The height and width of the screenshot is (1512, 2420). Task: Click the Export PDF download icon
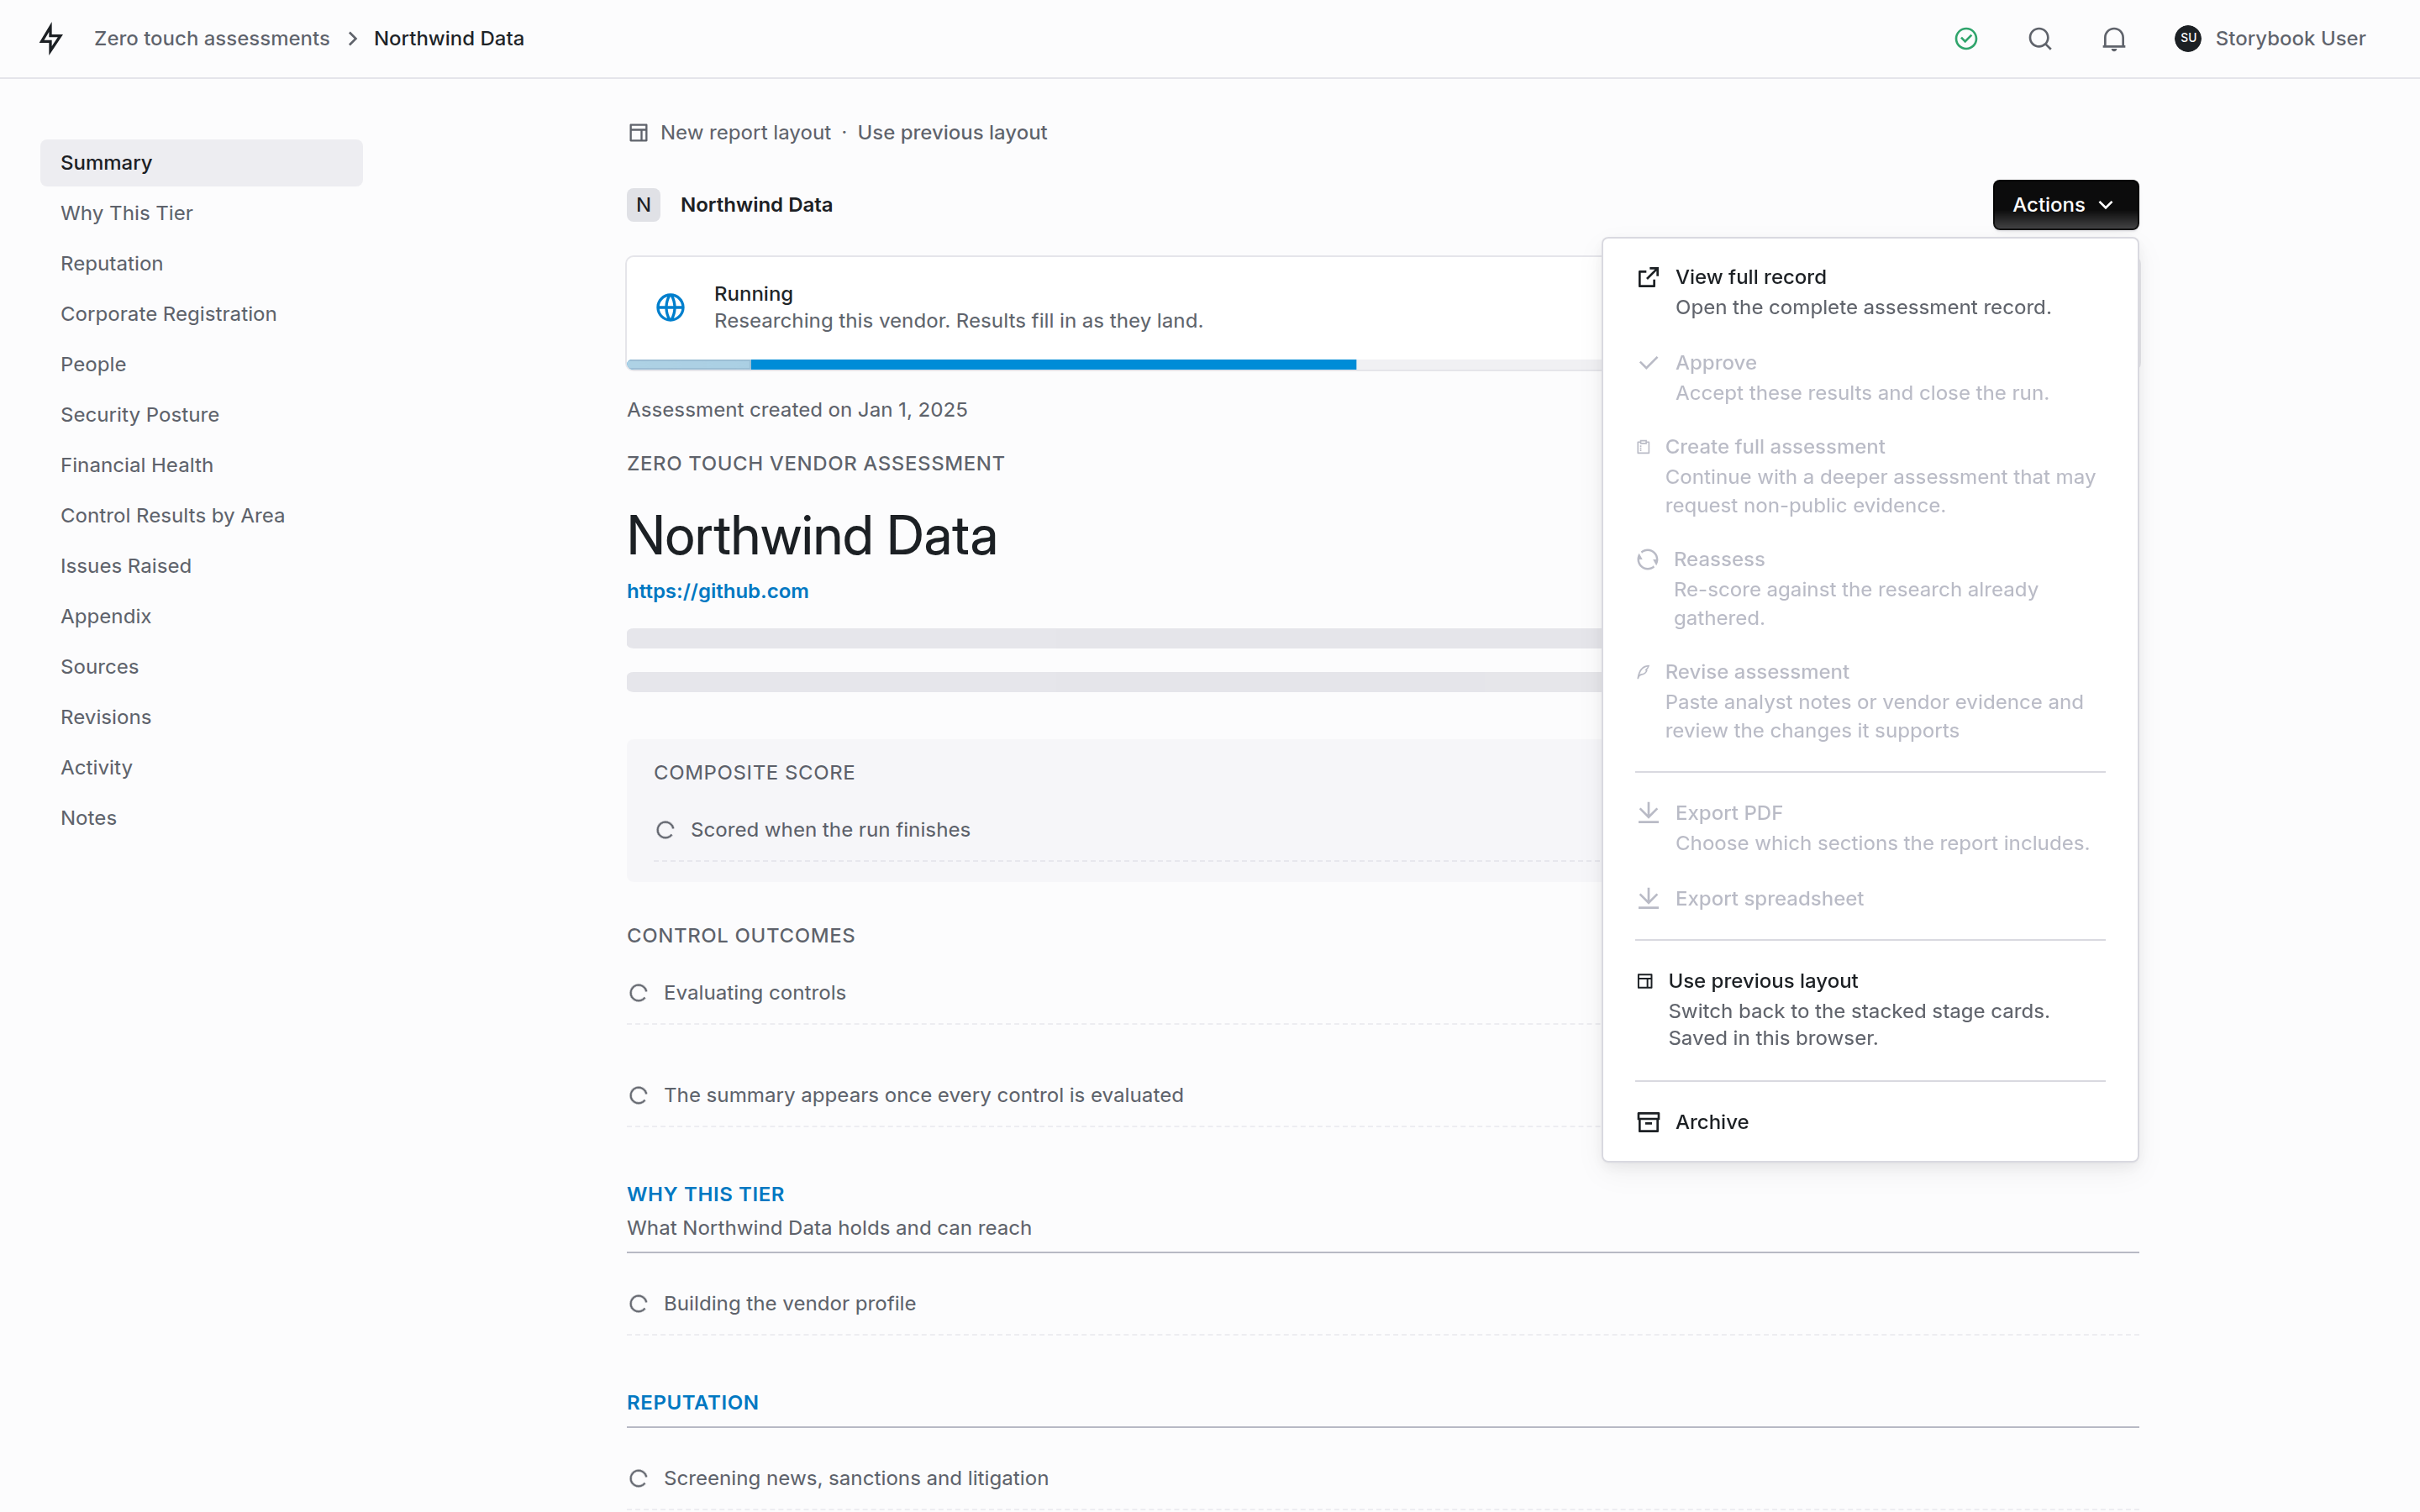1648,813
